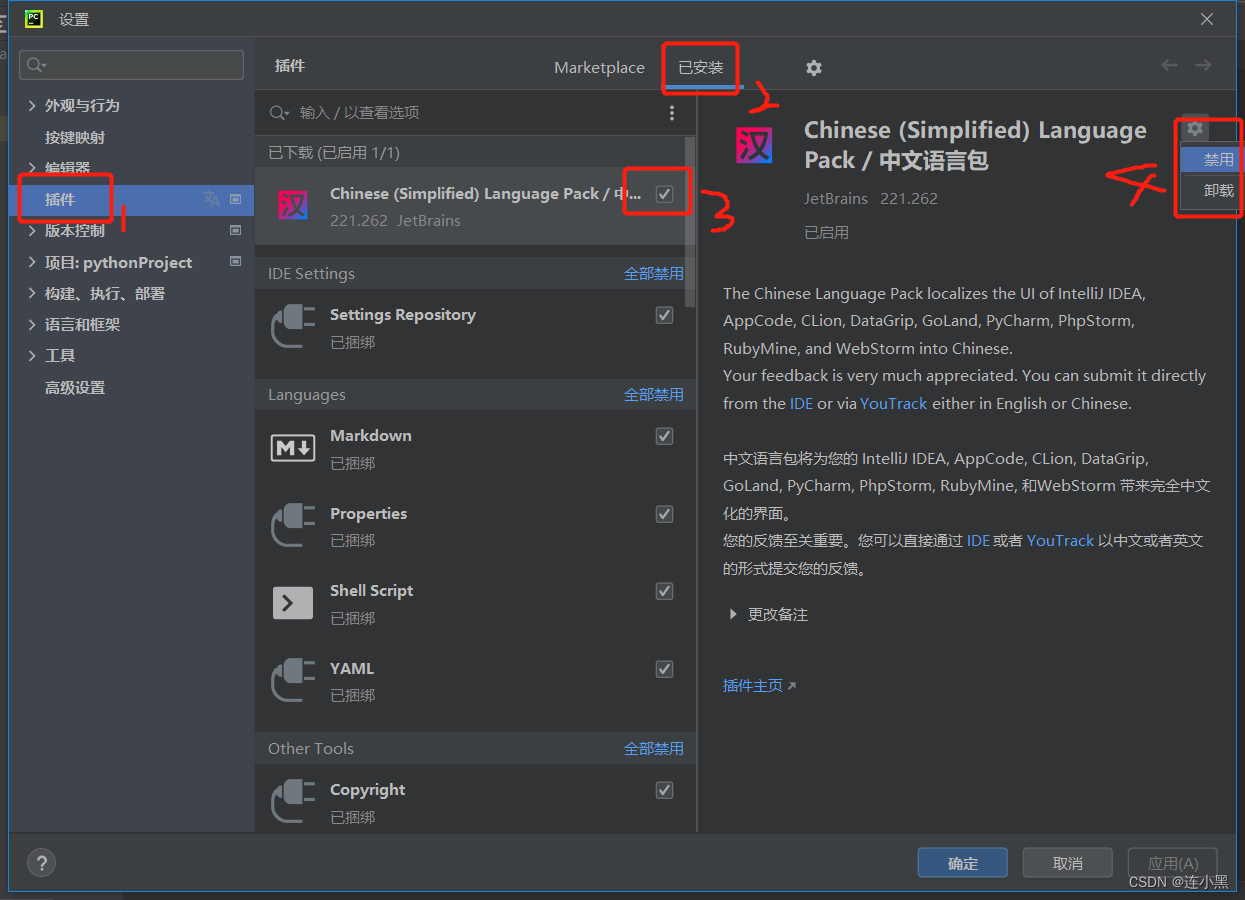This screenshot has height=900, width=1245.
Task: Click the '已下载 (已启用 1/1)' header
Action: point(334,152)
